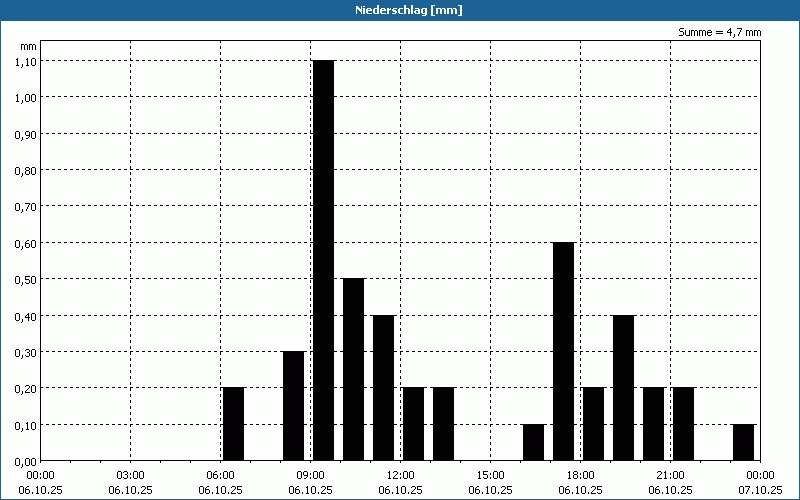Select the 0,50 value on y-axis

(x=25, y=279)
